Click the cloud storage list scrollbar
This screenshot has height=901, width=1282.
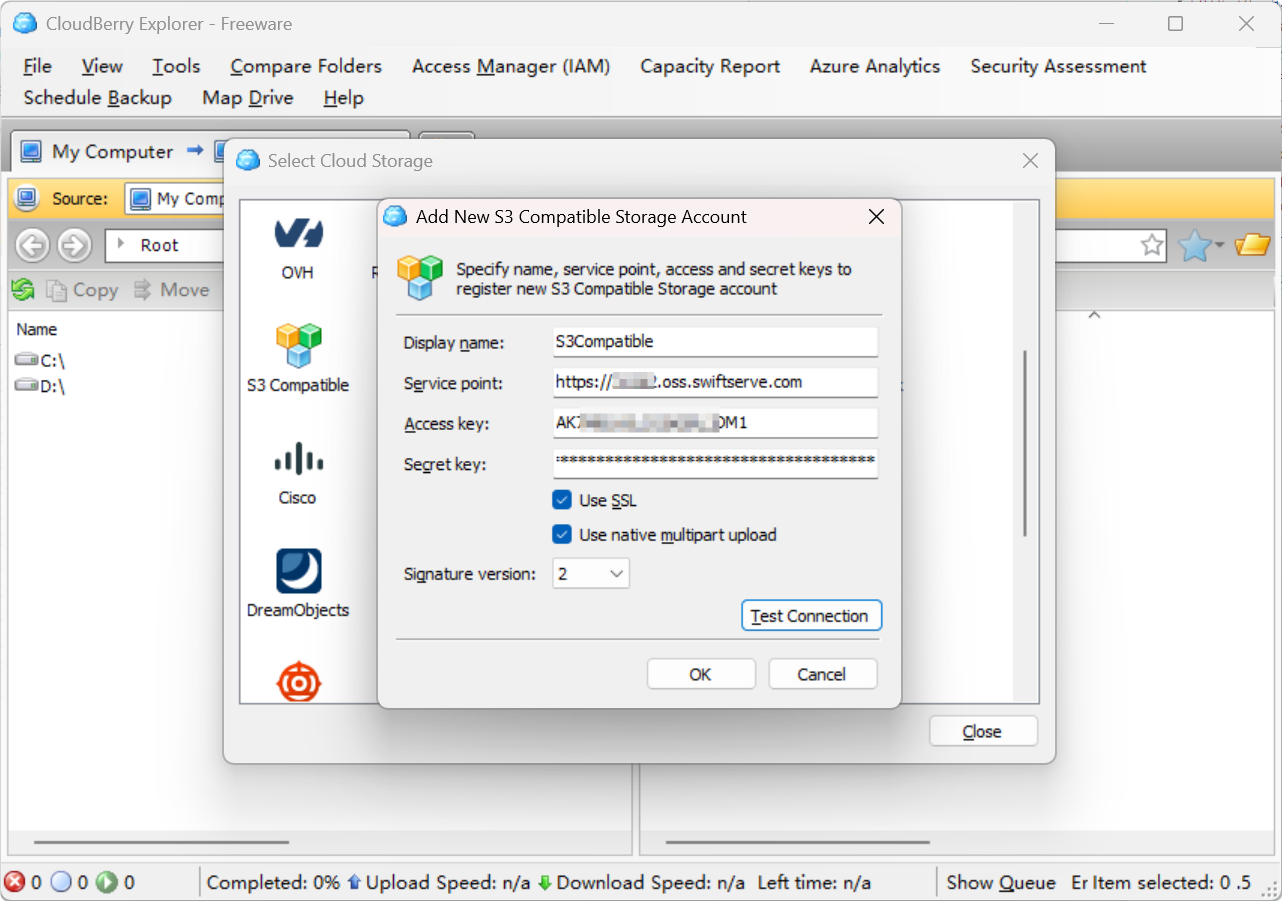click(1025, 444)
